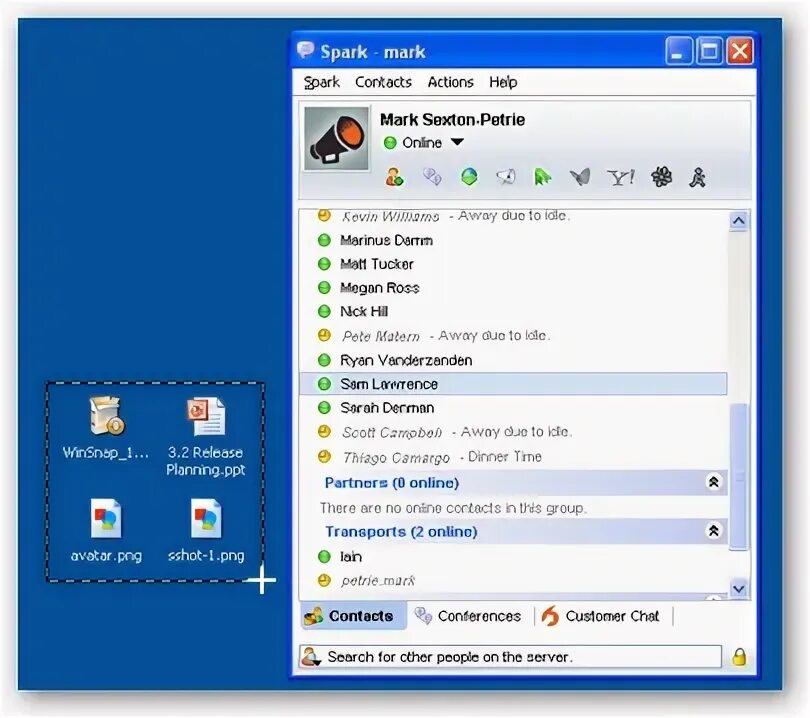The image size is (810, 718).
Task: Click the contact list scroll down arrow
Action: tap(739, 588)
